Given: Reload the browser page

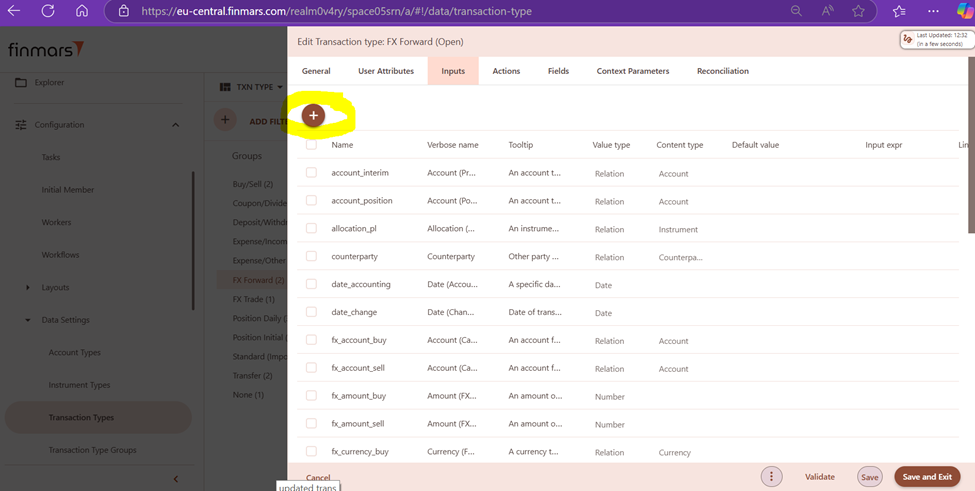Looking at the screenshot, I should [48, 11].
